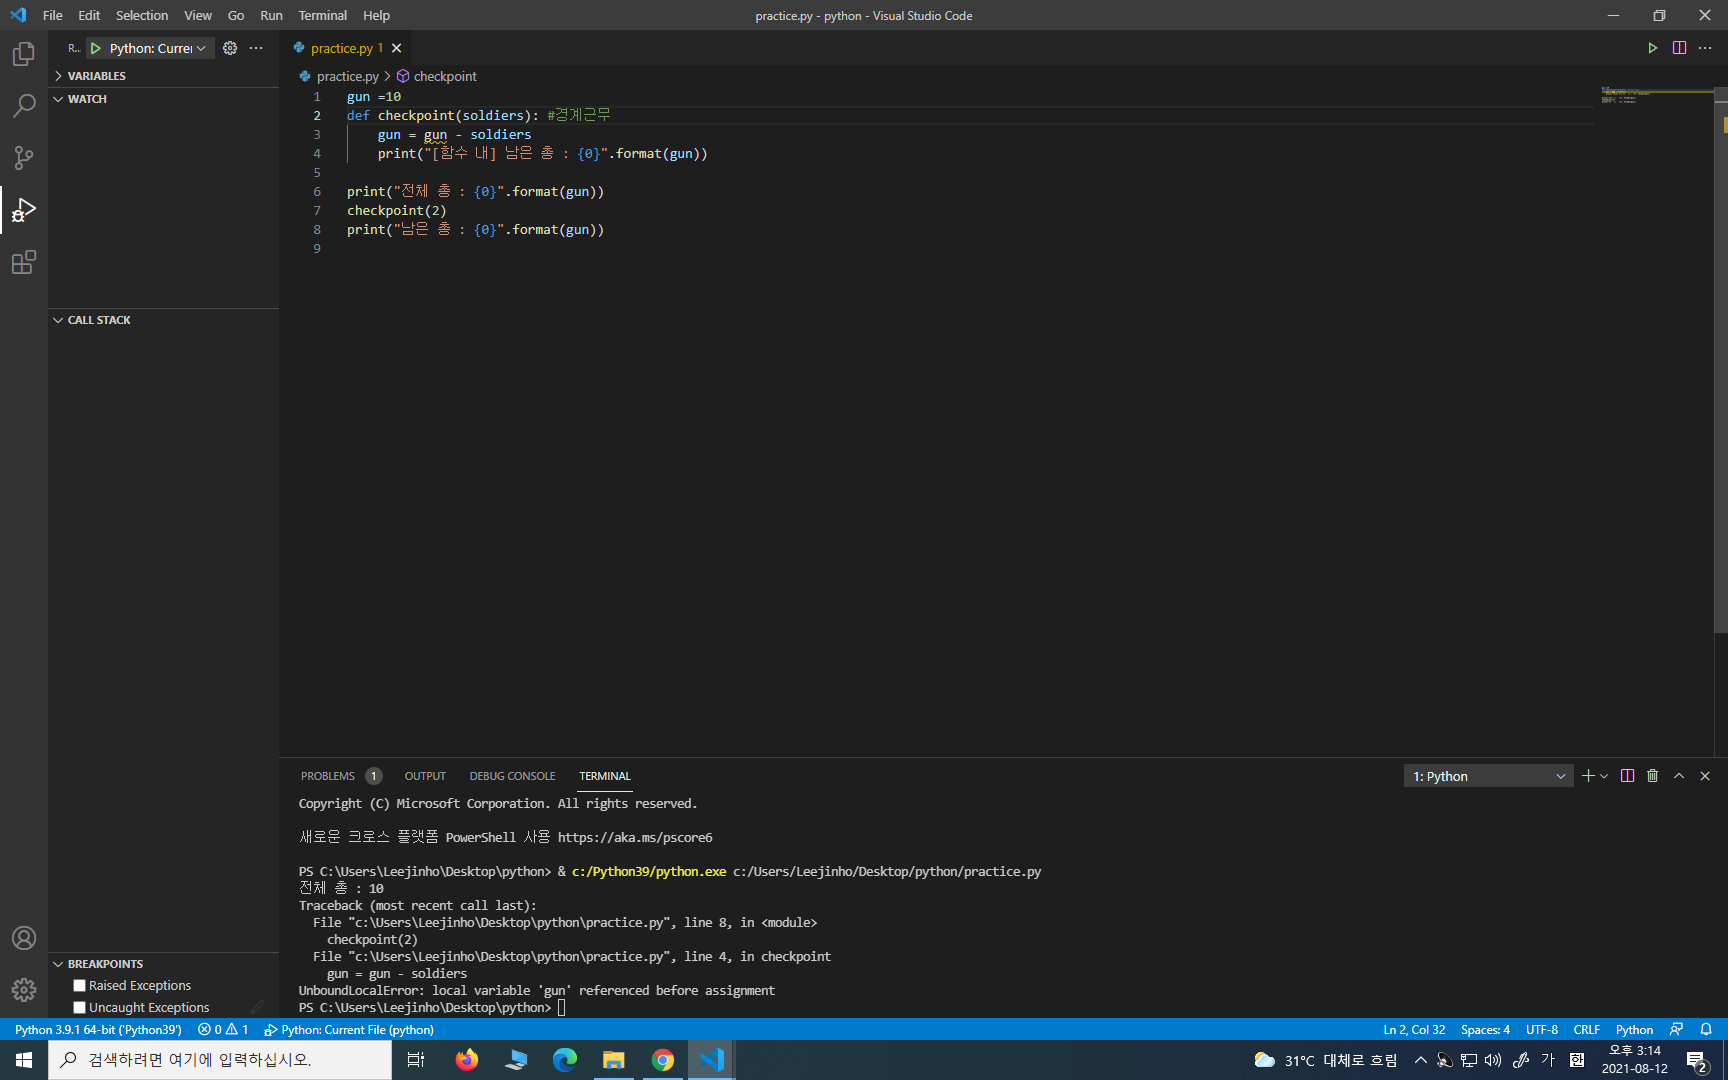Open the Edit menu

(89, 15)
